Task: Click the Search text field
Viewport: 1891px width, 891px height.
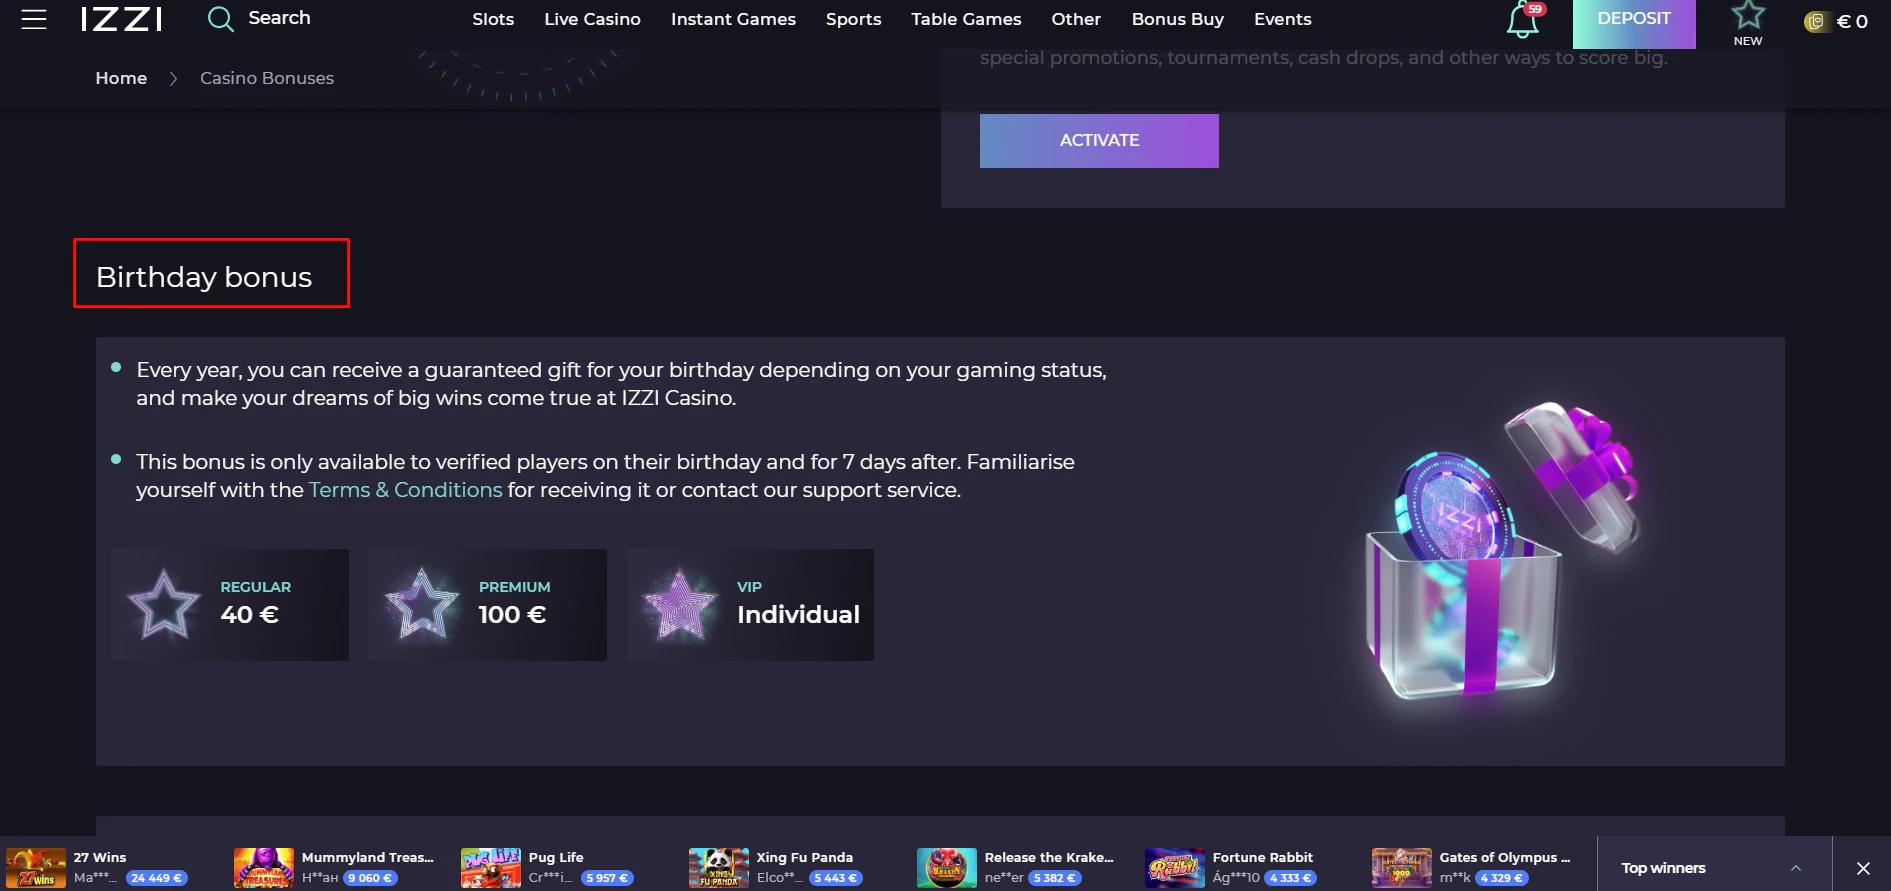Action: pos(279,18)
